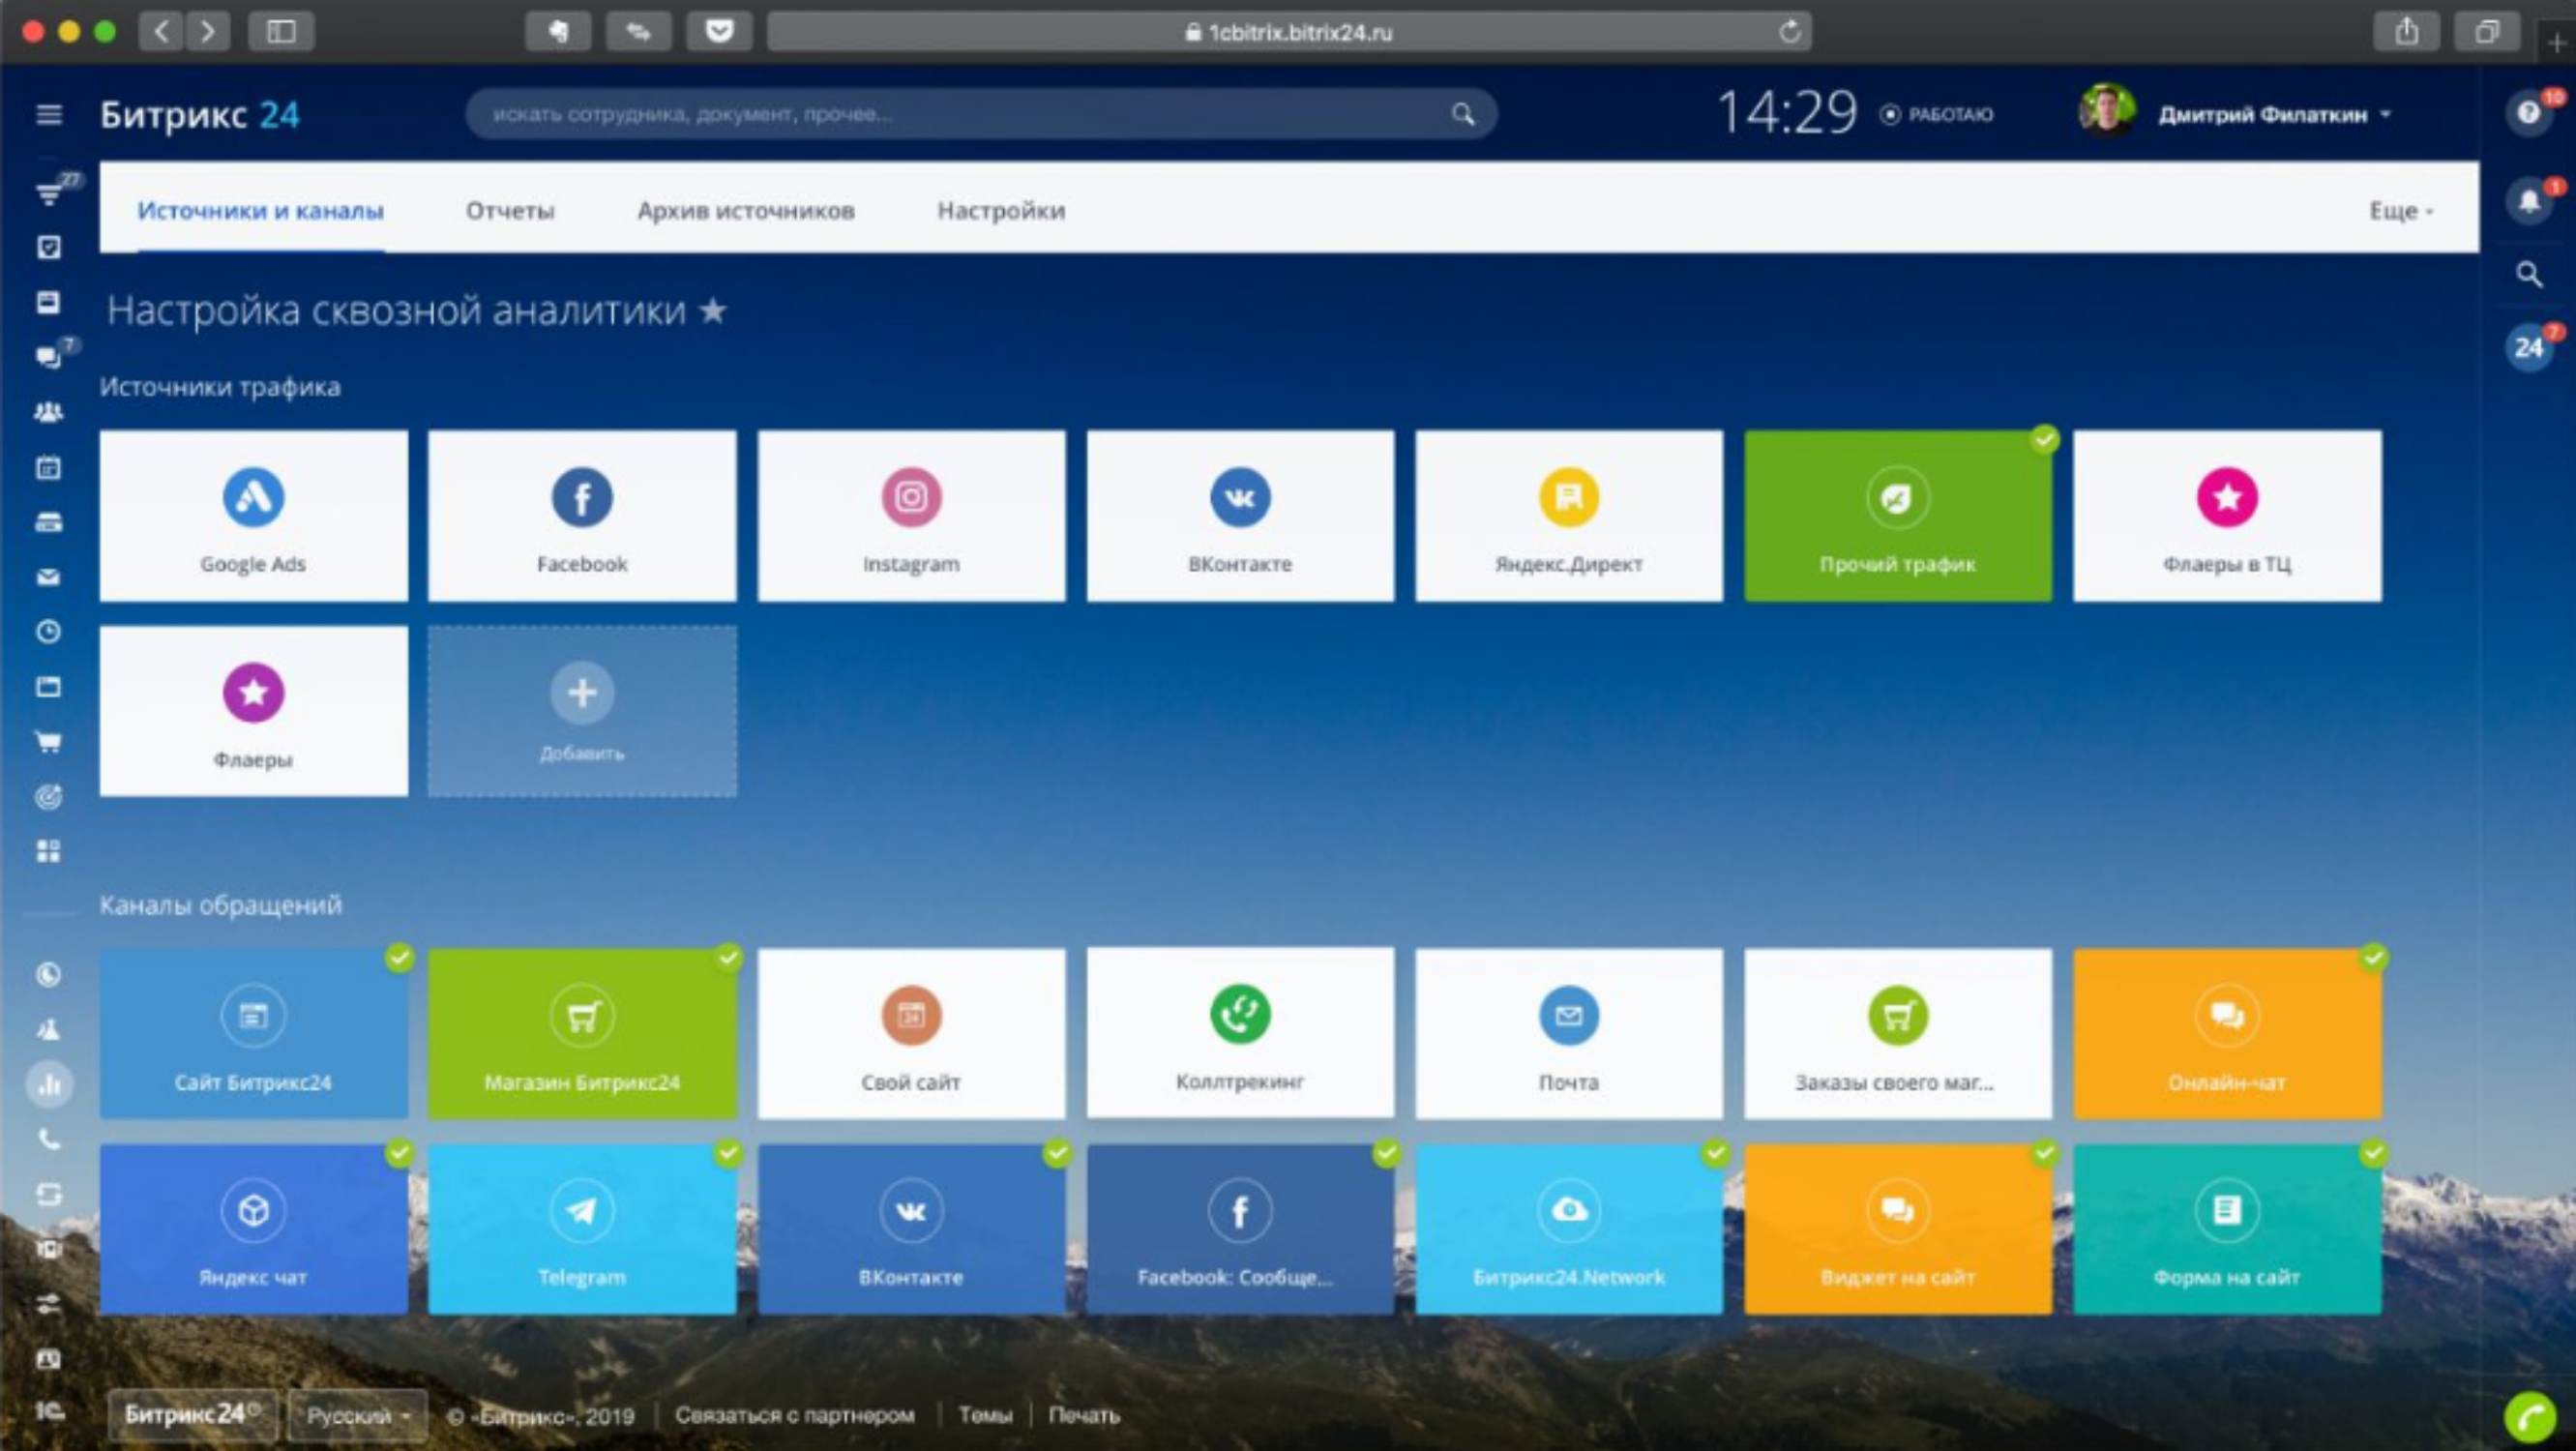This screenshot has height=1451, width=2576.
Task: Switch to the Отчеты tab
Action: [x=510, y=210]
